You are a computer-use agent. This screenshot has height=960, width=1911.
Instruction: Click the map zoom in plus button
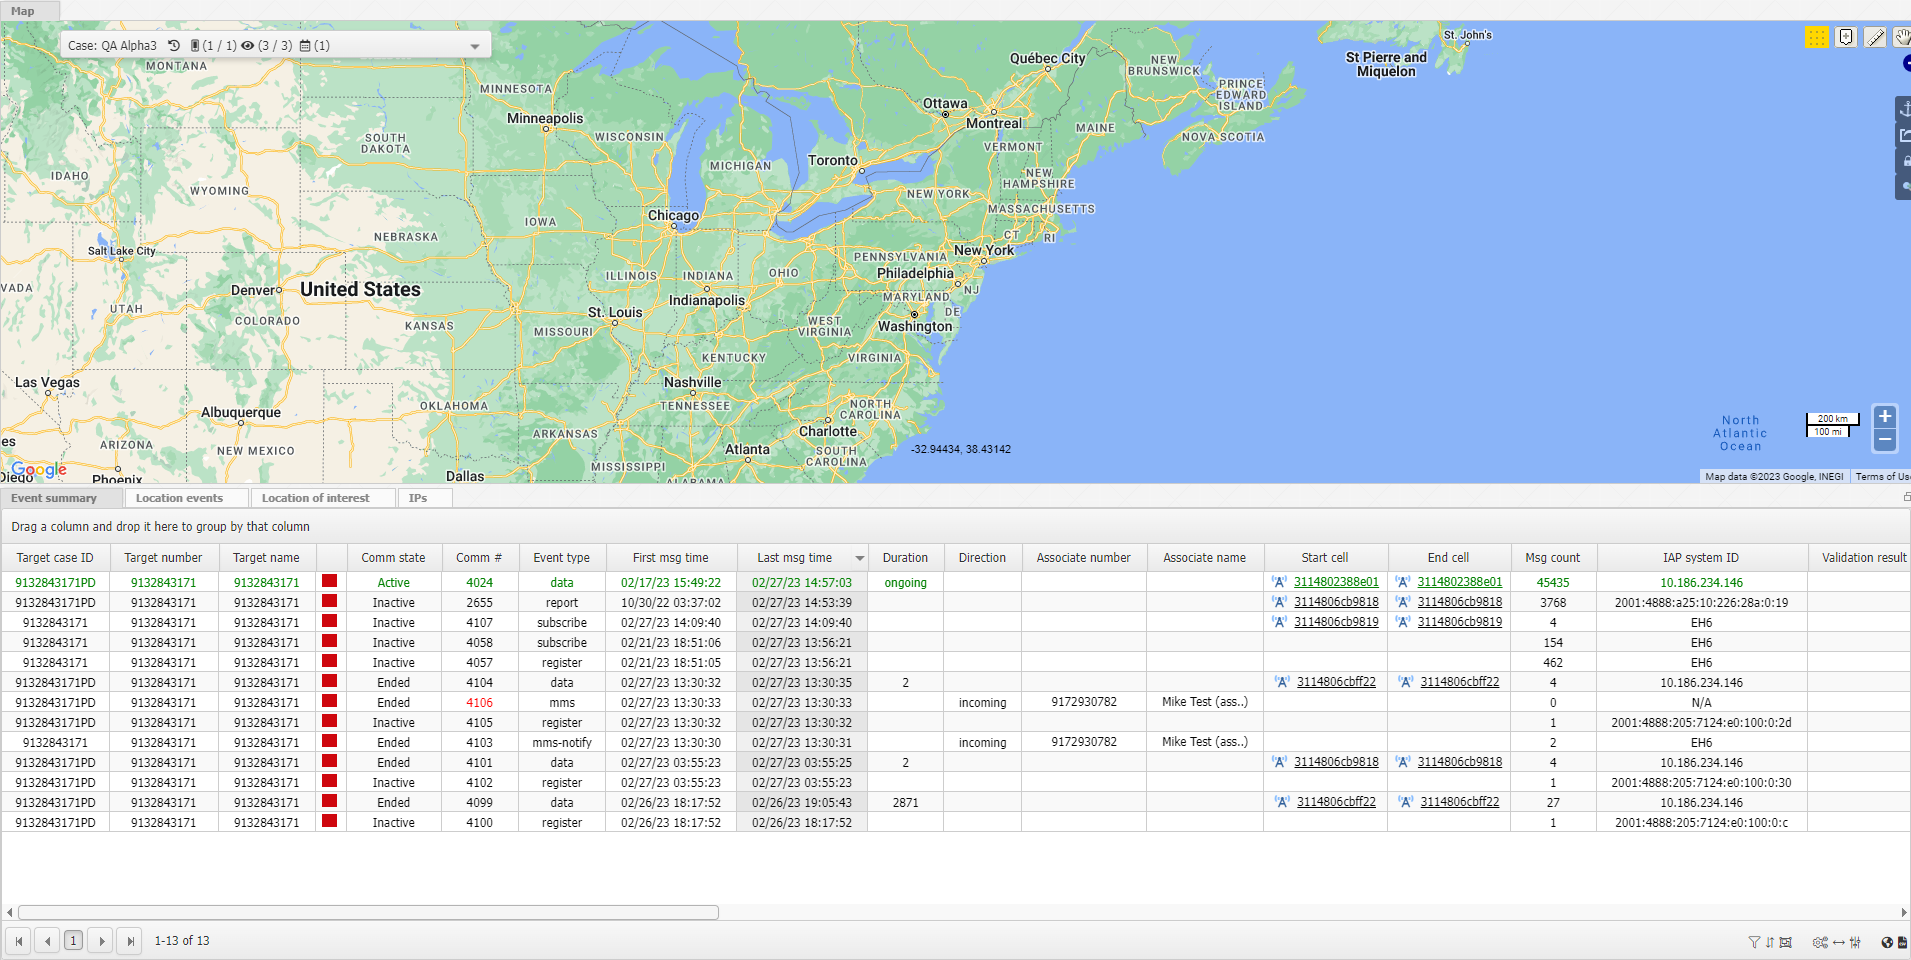tap(1884, 417)
